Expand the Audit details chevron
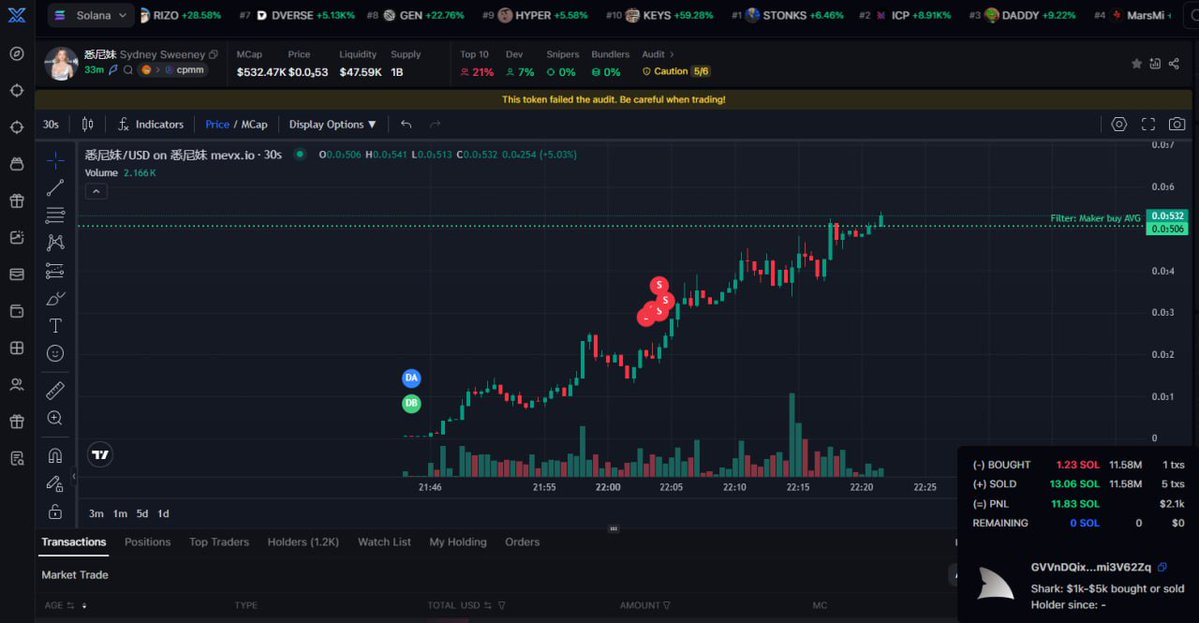This screenshot has width=1199, height=623. click(x=672, y=54)
